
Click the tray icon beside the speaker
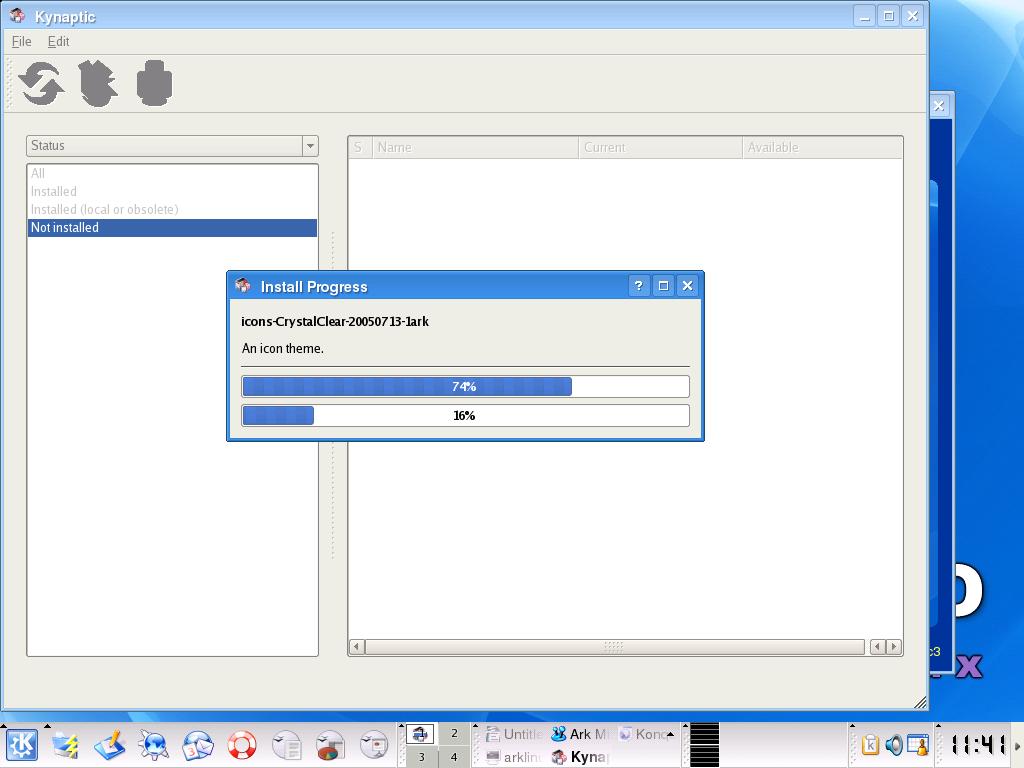click(x=918, y=745)
